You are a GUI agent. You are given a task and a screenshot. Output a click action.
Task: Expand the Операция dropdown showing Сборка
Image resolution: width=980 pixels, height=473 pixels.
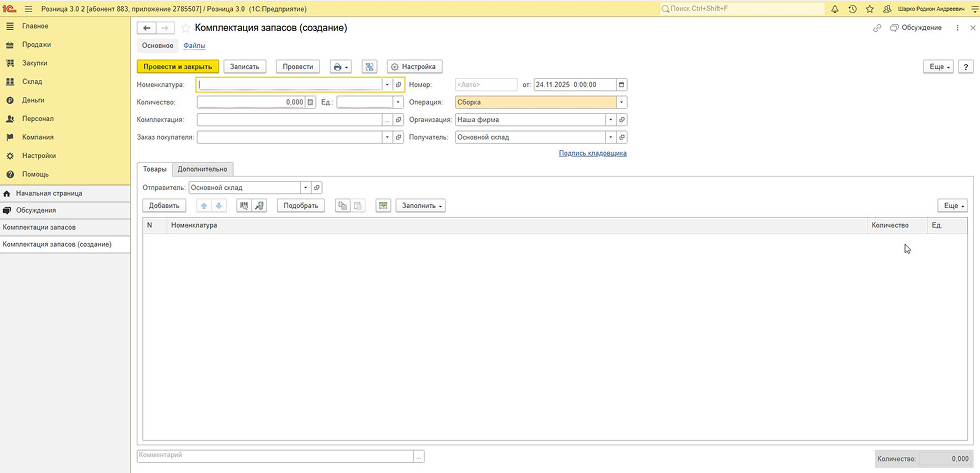[622, 102]
